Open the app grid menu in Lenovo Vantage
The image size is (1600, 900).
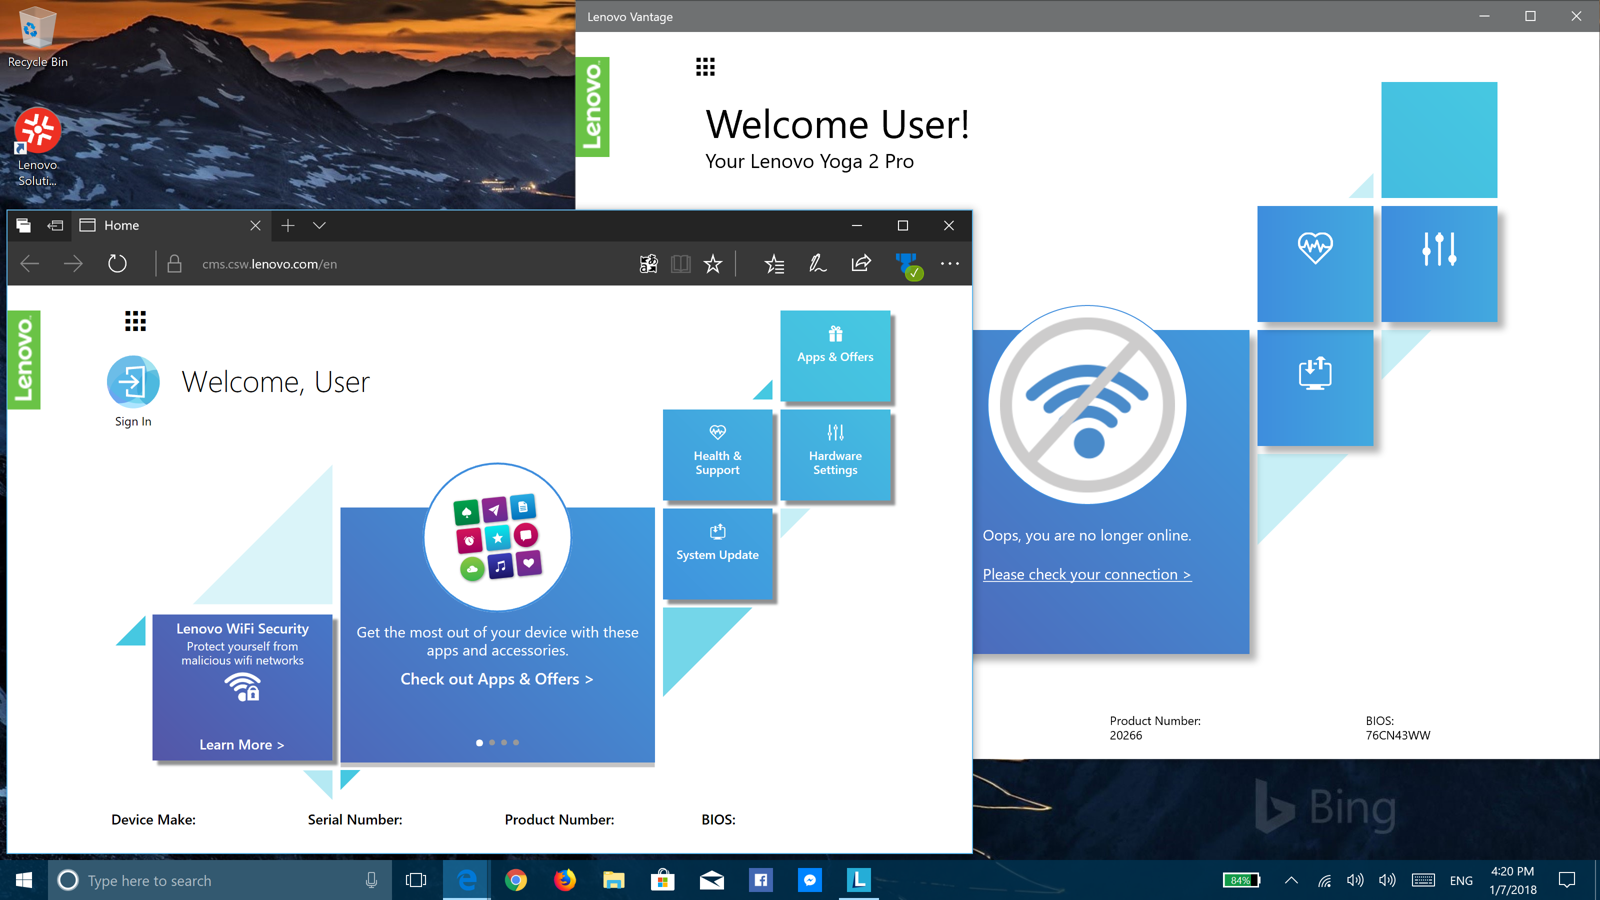pyautogui.click(x=705, y=67)
